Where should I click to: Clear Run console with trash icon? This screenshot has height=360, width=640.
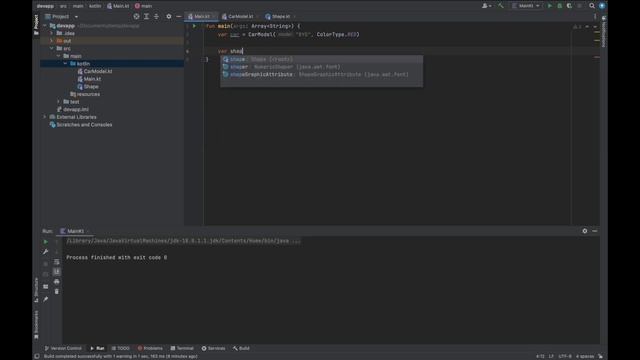[x=57, y=291]
